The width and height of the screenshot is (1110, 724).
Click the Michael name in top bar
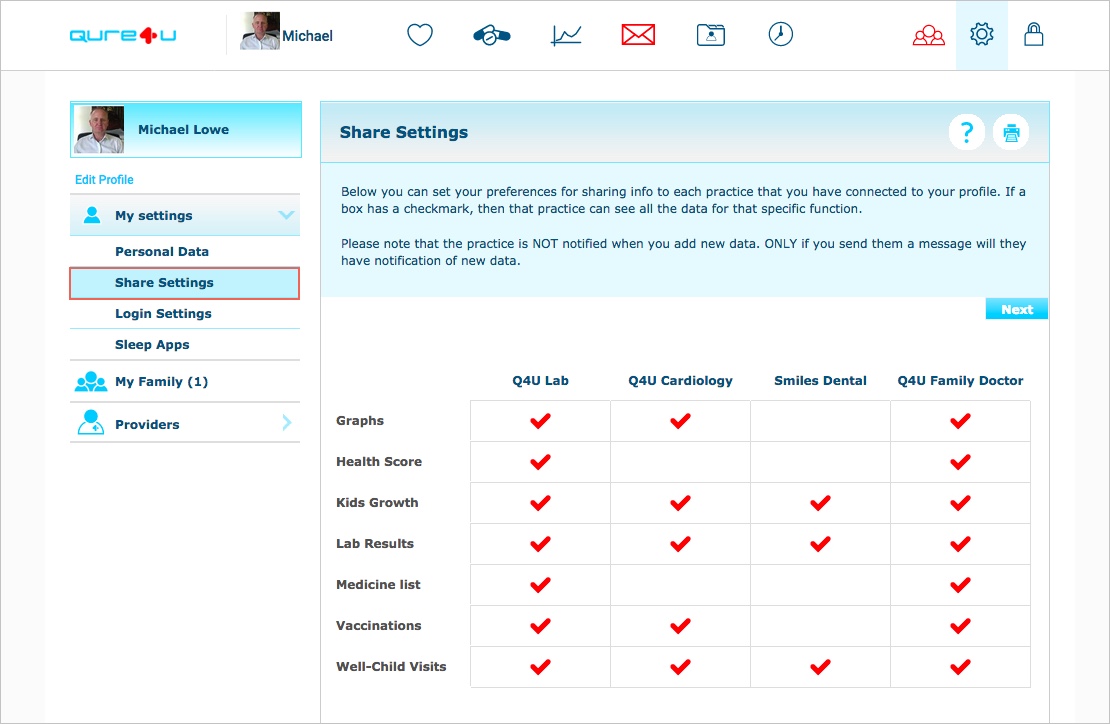coord(307,36)
